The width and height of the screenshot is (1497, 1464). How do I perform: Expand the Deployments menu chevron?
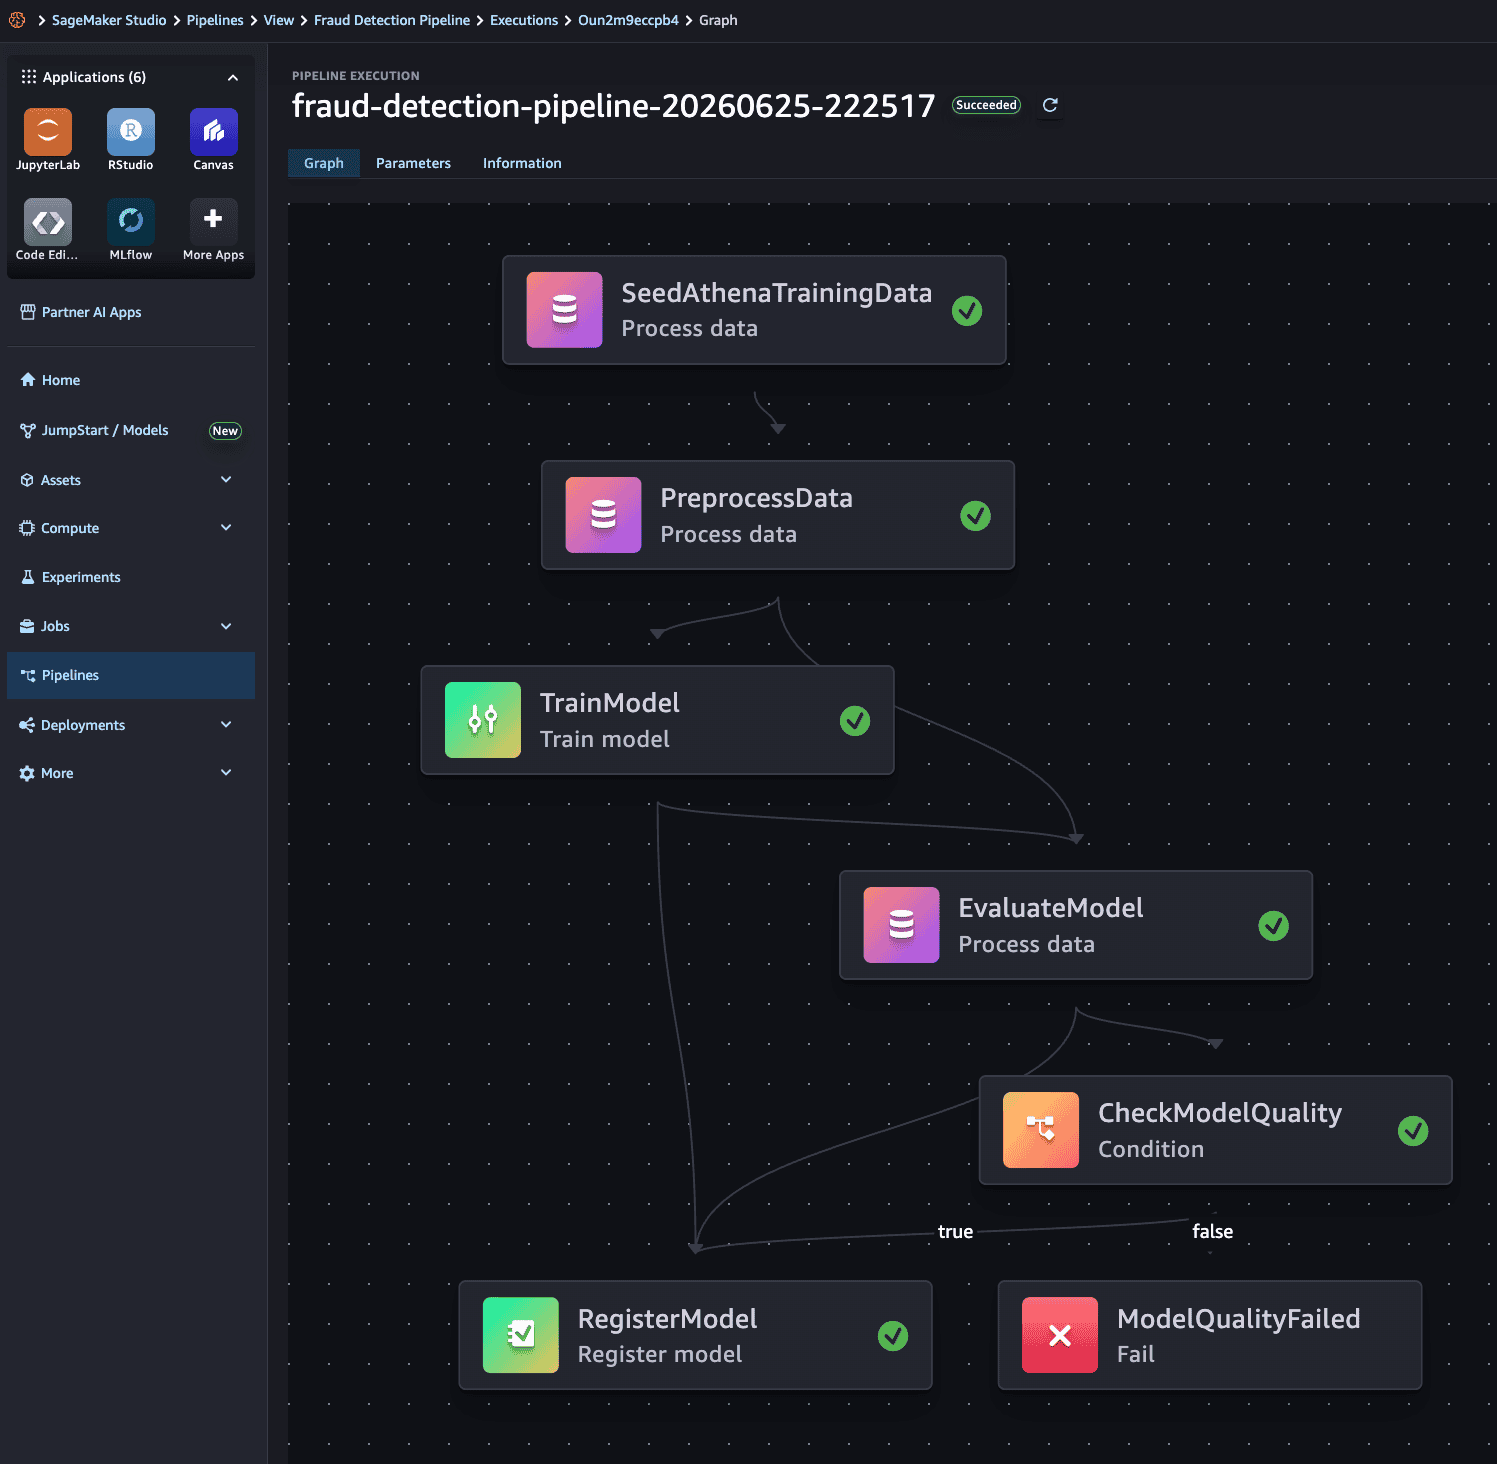coord(226,725)
